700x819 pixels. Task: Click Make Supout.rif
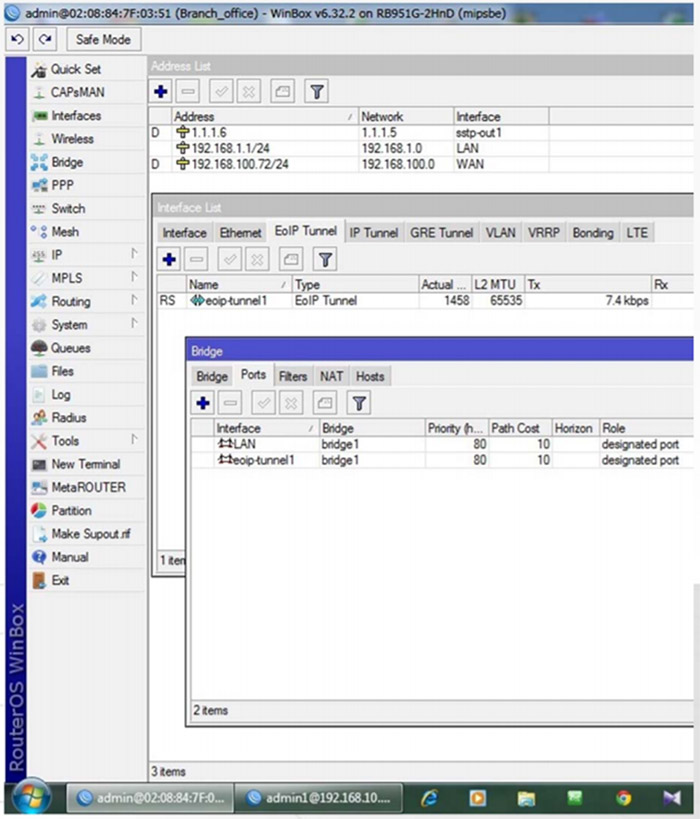coord(91,534)
